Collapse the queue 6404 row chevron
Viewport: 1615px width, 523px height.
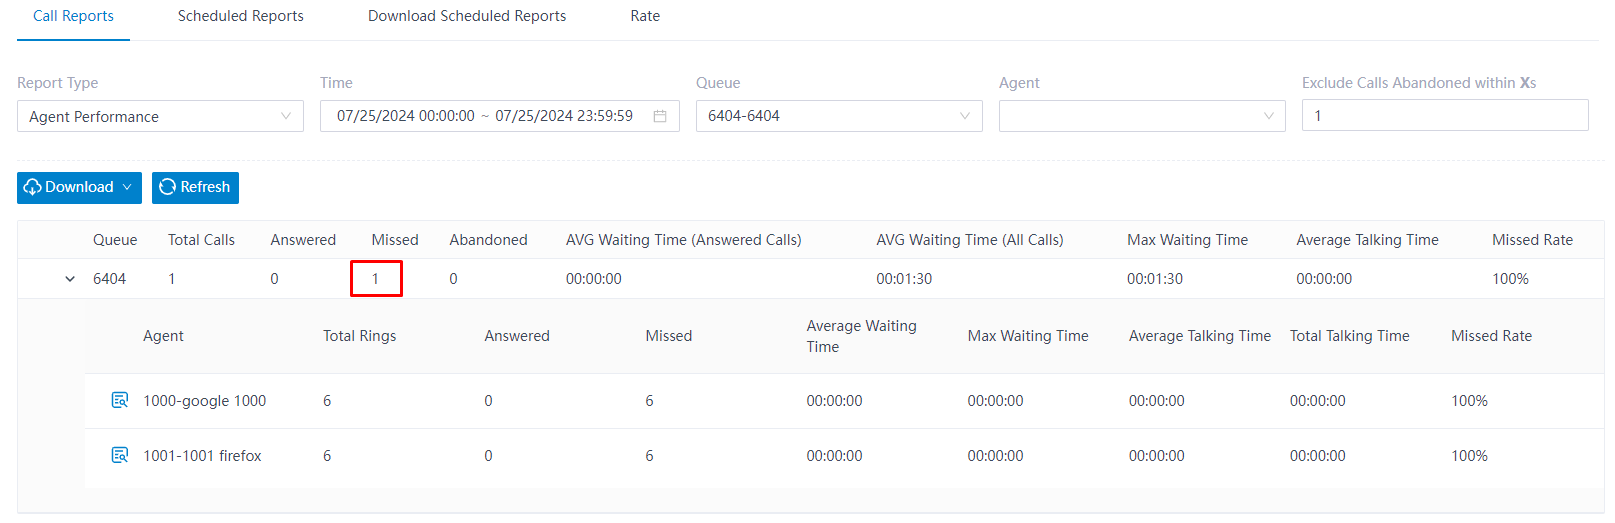click(70, 279)
